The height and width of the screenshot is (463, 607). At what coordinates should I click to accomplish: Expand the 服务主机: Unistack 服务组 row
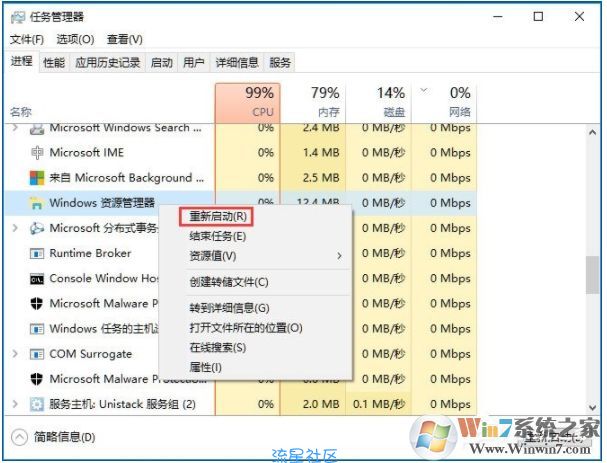[15, 404]
